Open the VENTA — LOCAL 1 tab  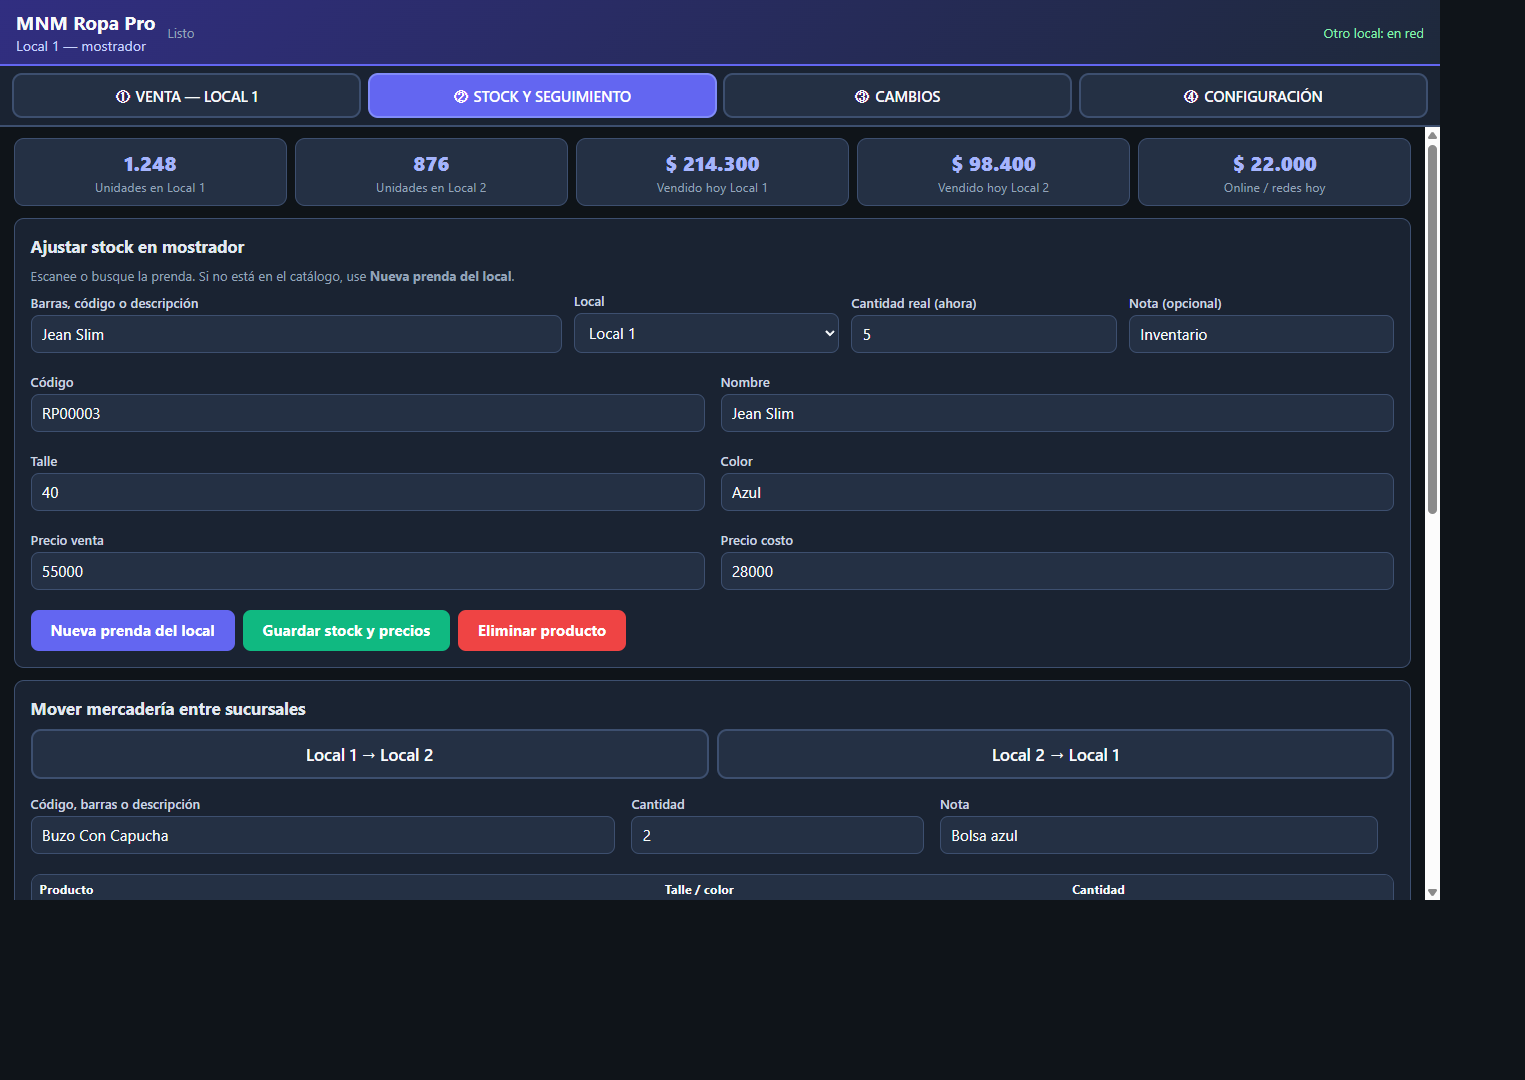point(186,96)
